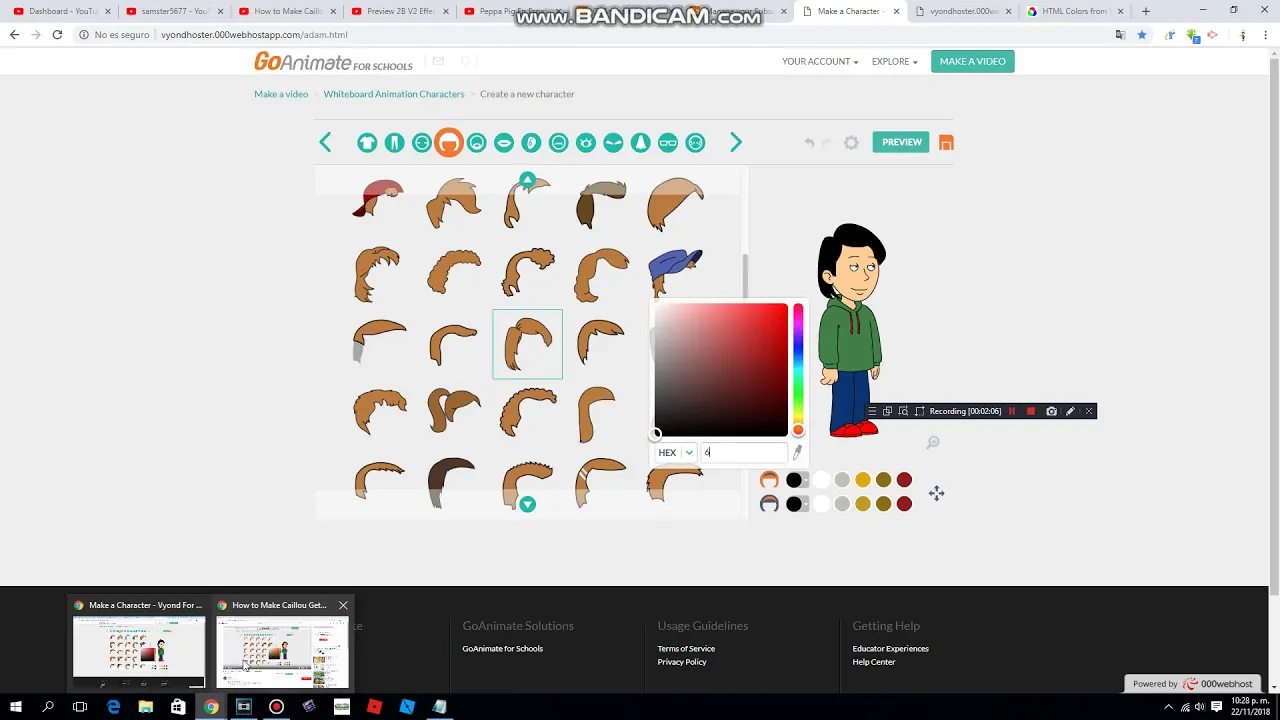Pause the Bandicam recording
Screen dimensions: 1280x720
[1012, 411]
